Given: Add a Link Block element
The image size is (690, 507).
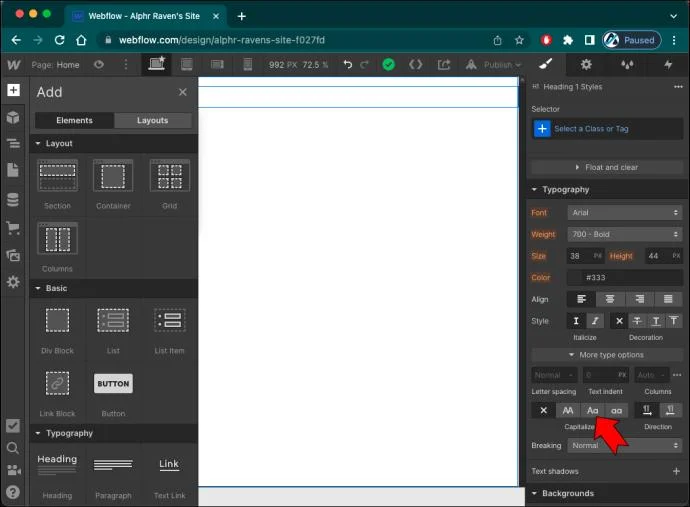Looking at the screenshot, I should click(57, 393).
